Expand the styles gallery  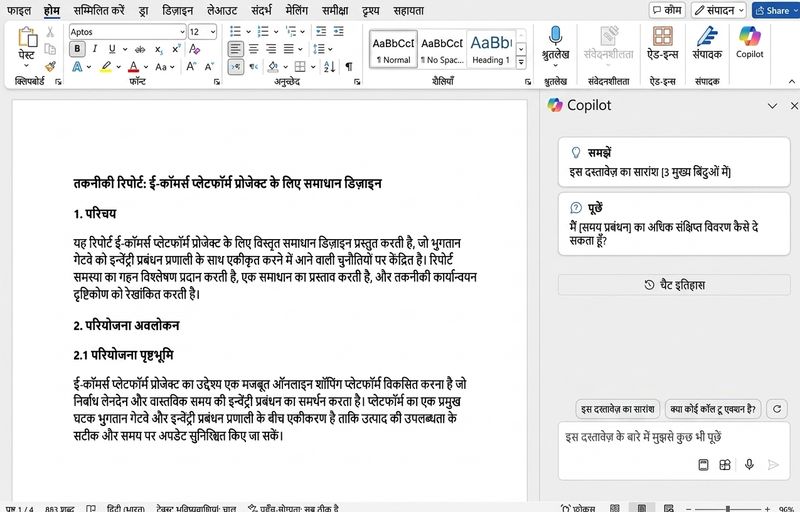[521, 62]
